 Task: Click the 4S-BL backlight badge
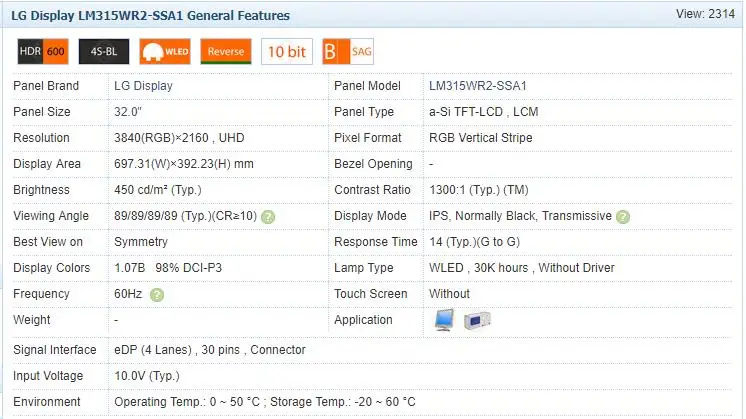104,51
